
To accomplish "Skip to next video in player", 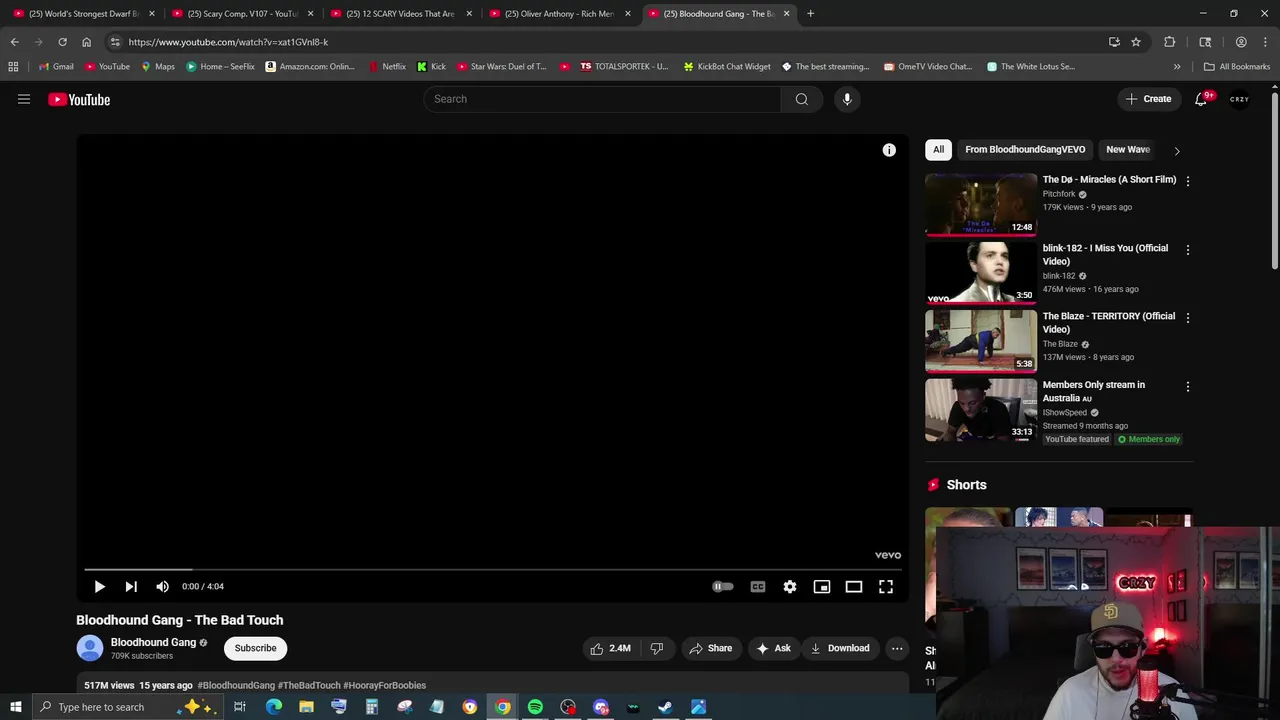I will pos(131,587).
